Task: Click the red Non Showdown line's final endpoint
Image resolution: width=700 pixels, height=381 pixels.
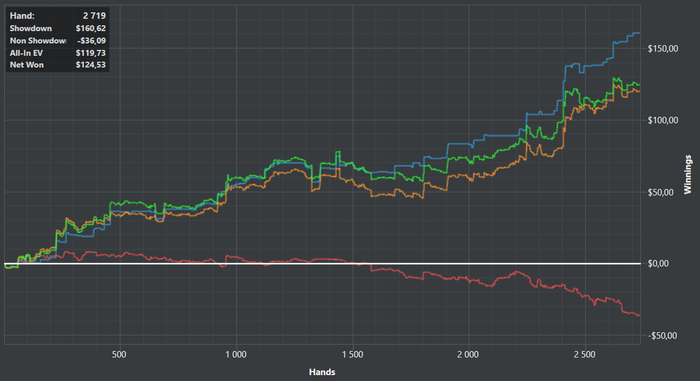Action: coord(639,315)
